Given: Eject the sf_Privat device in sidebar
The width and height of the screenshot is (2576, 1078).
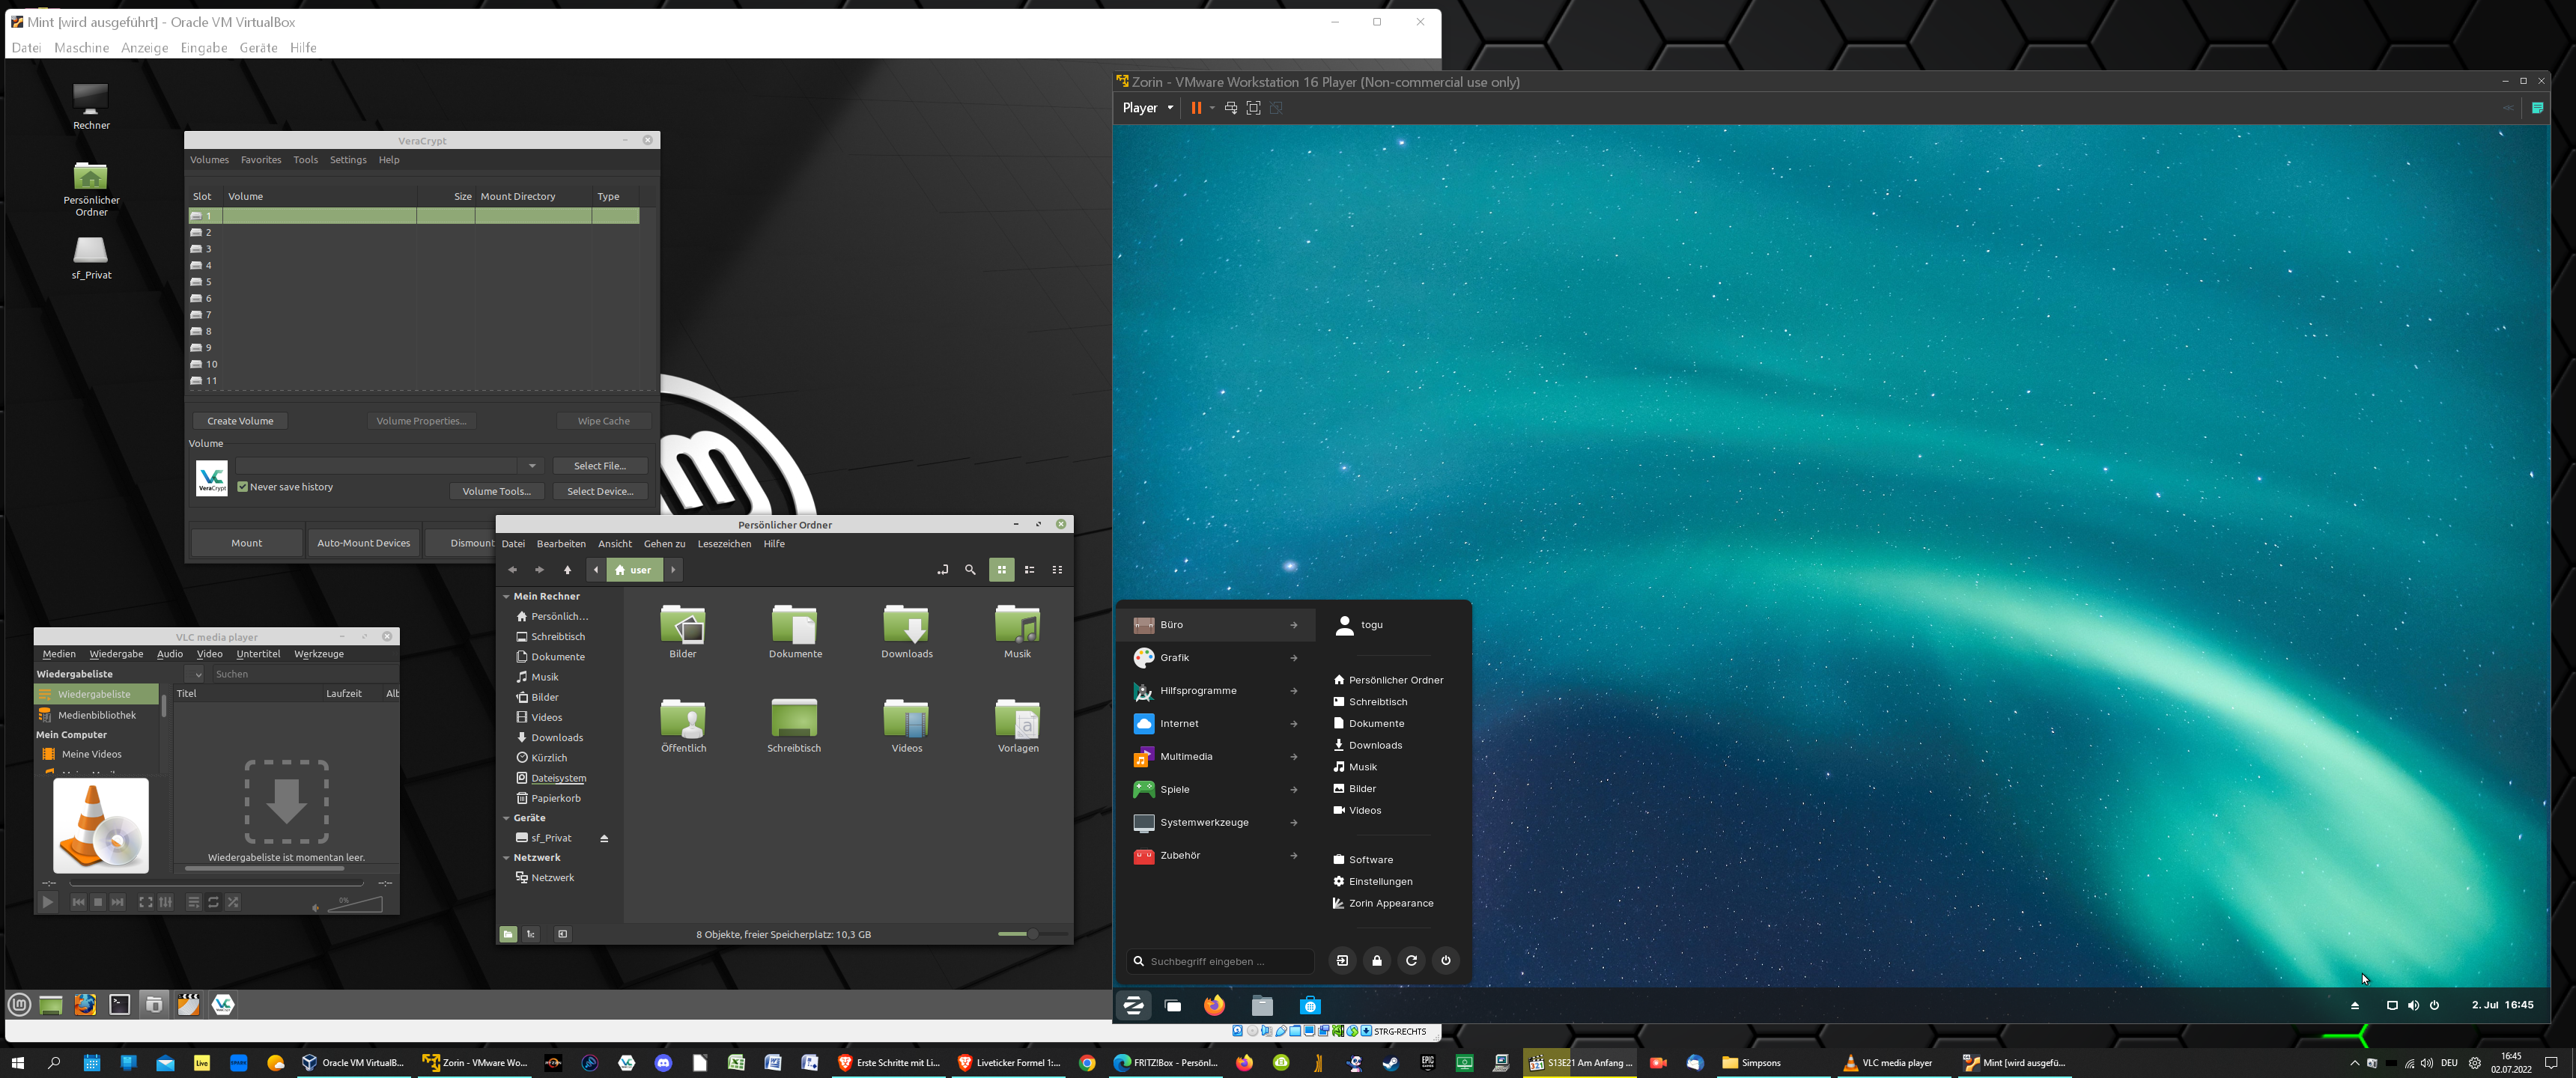Looking at the screenshot, I should click(604, 838).
